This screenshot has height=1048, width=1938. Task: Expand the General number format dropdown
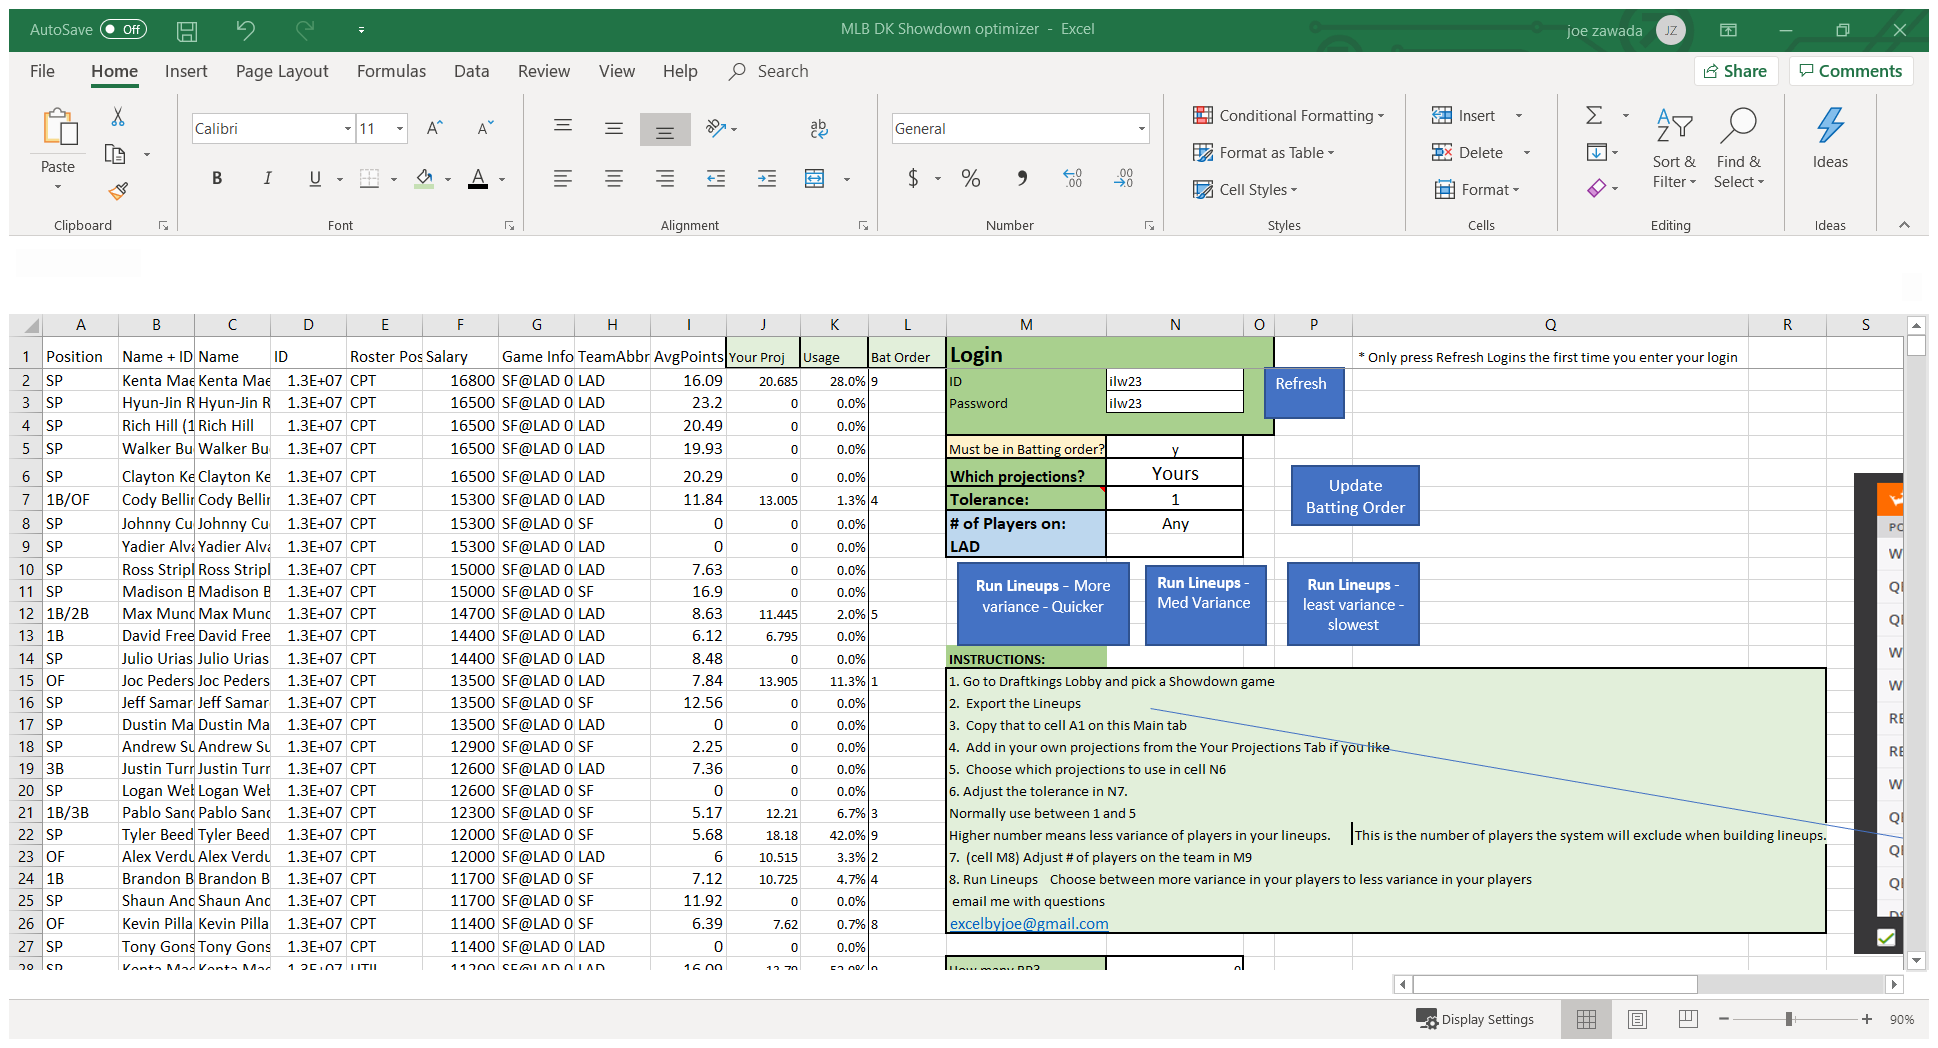1141,129
